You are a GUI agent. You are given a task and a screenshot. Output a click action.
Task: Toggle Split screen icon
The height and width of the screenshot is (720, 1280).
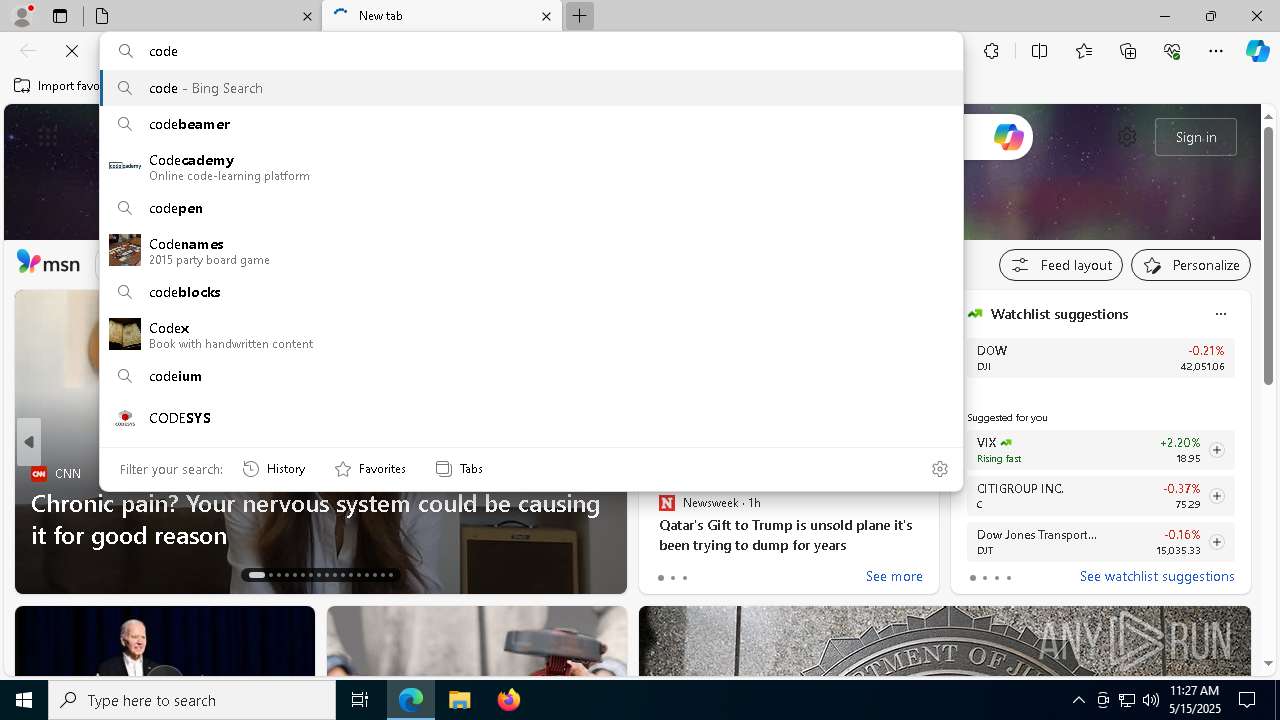(1039, 51)
